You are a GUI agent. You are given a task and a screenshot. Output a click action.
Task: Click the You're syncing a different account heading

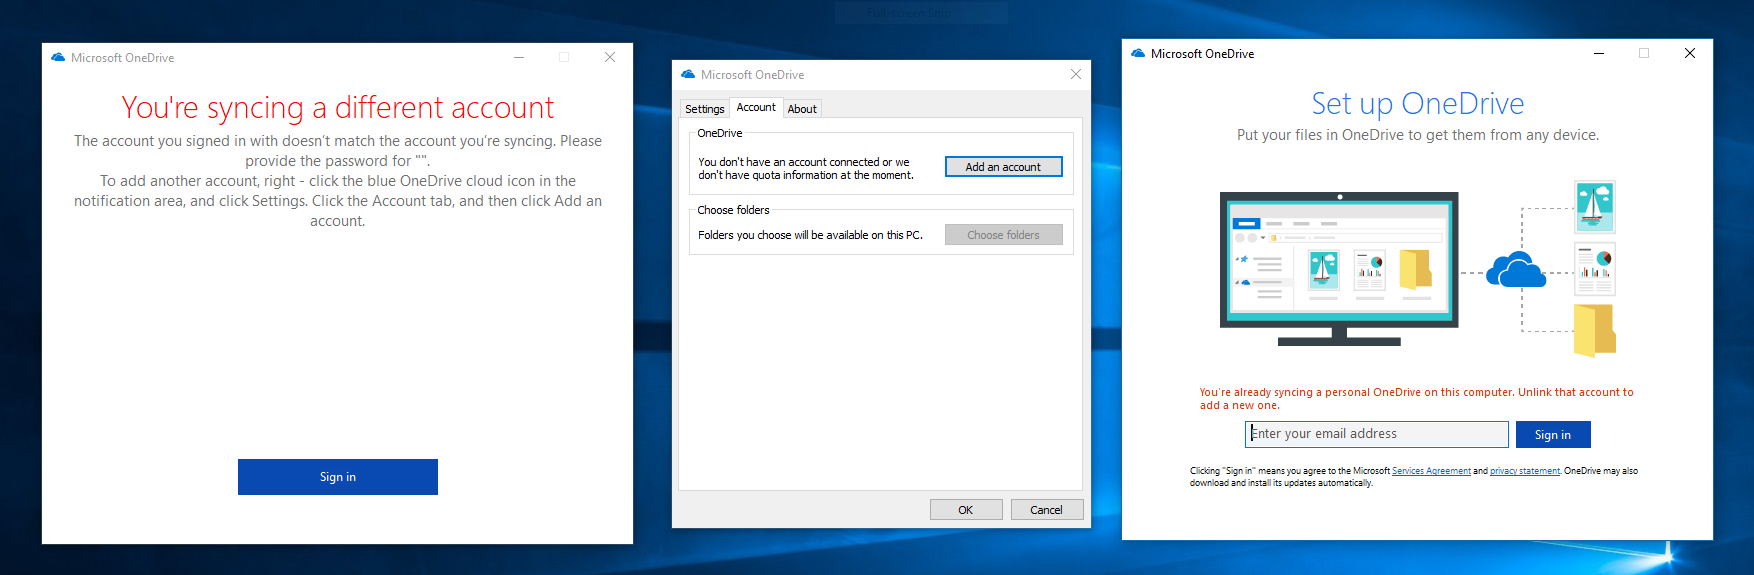(x=338, y=107)
